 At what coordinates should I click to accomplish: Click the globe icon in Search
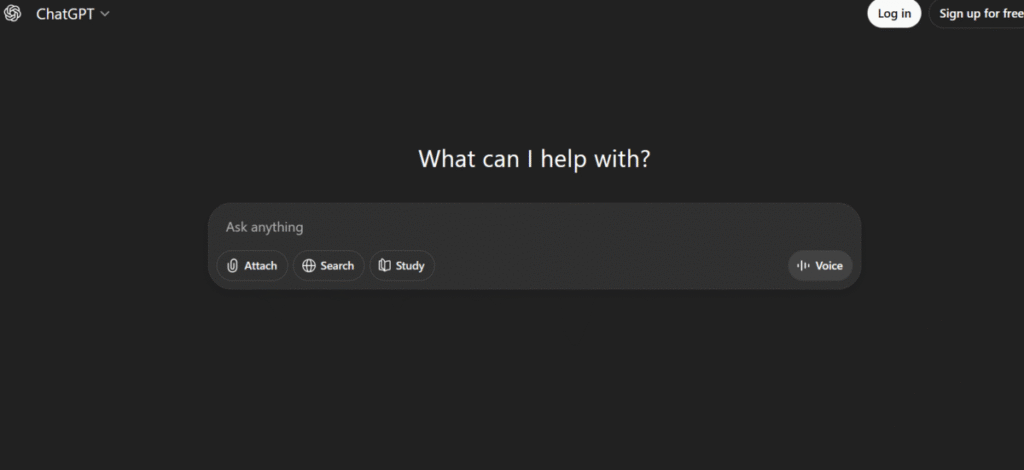tap(309, 266)
